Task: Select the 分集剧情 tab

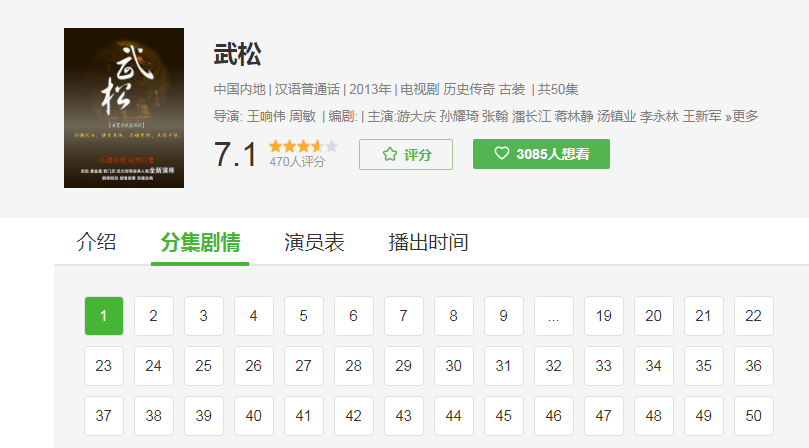Action: pyautogui.click(x=200, y=242)
